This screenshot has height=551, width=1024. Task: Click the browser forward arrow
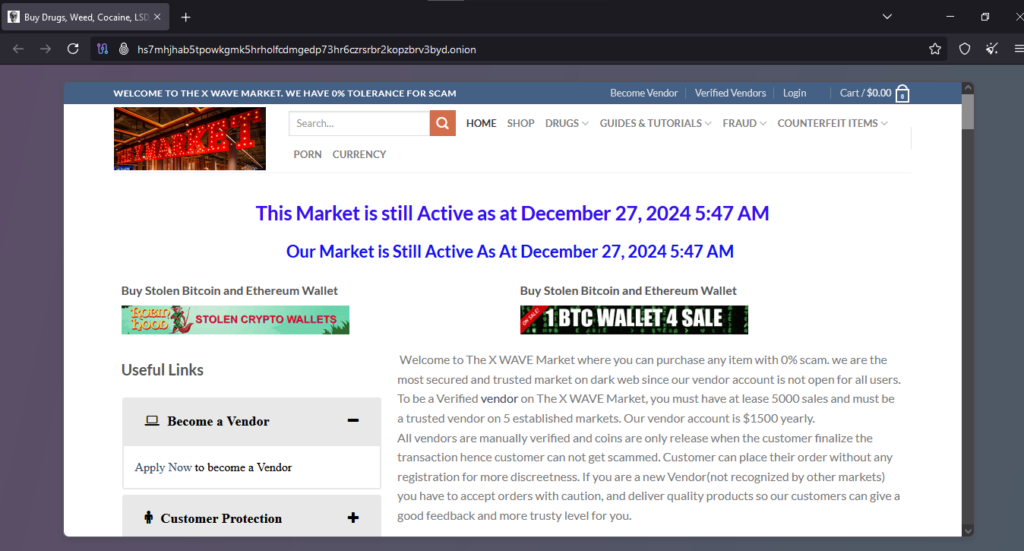[45, 49]
